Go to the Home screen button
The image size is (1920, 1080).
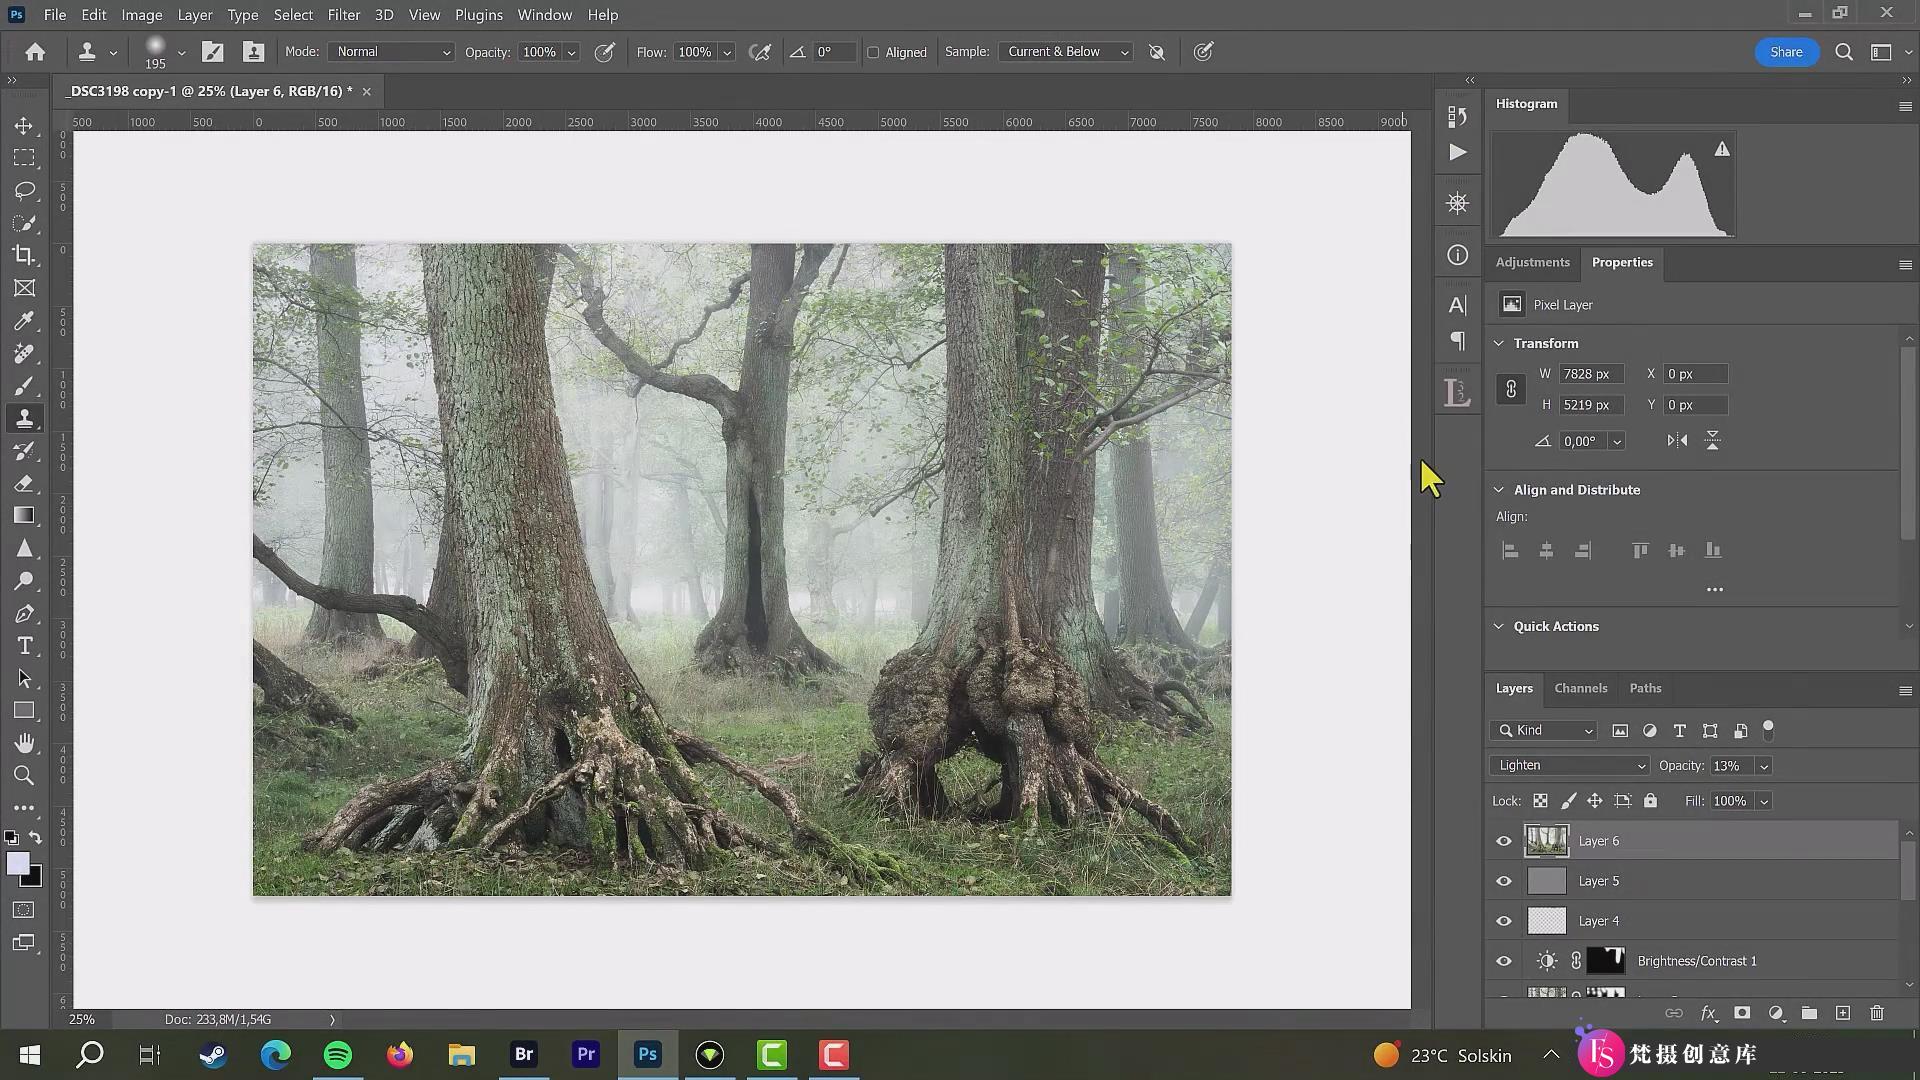click(35, 52)
